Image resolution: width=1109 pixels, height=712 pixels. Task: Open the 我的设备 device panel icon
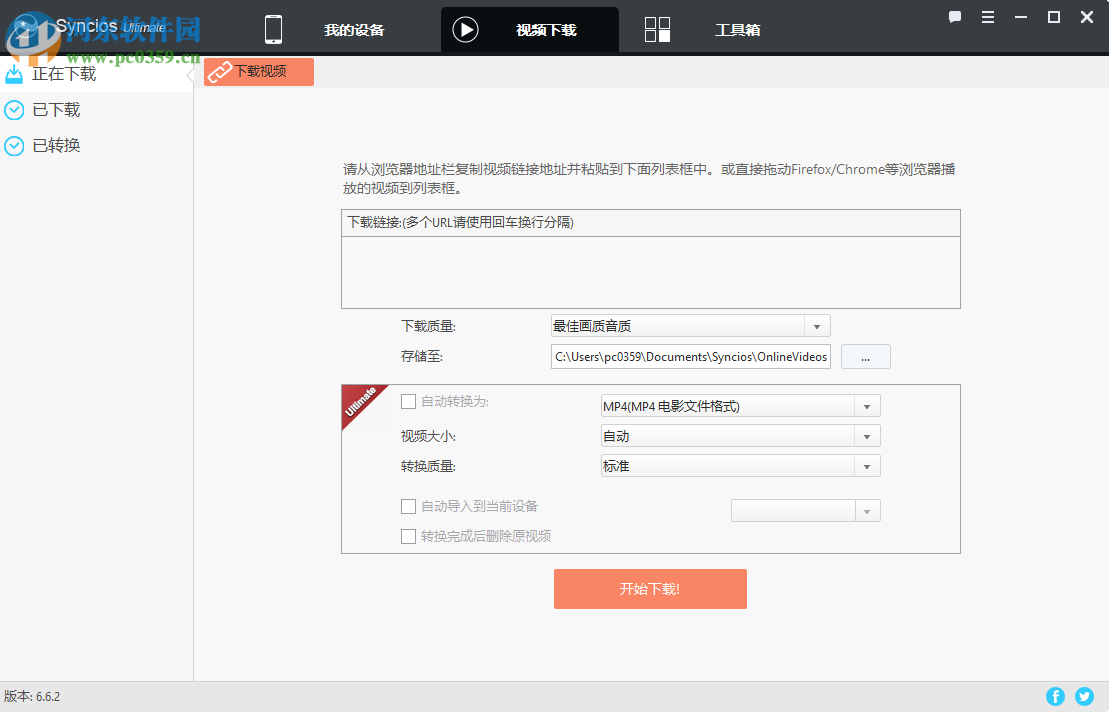[273, 29]
